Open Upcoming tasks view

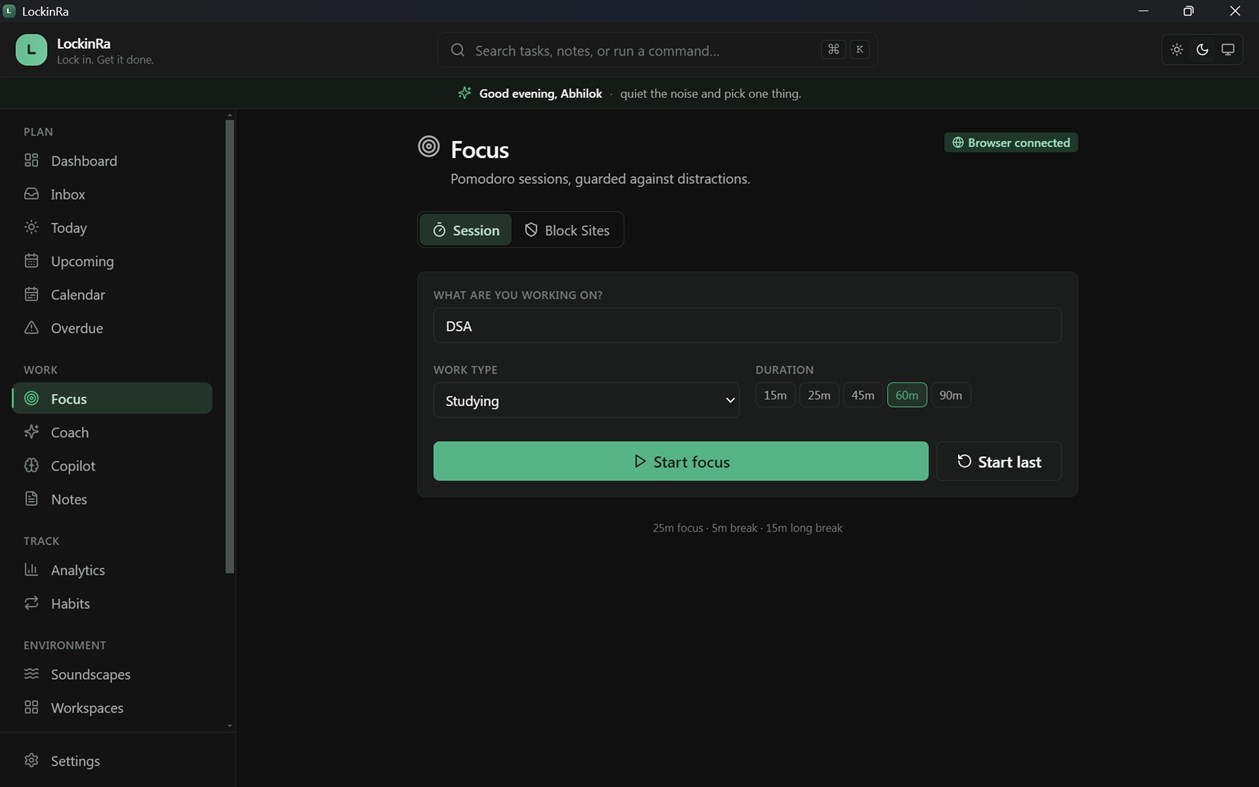112,261
